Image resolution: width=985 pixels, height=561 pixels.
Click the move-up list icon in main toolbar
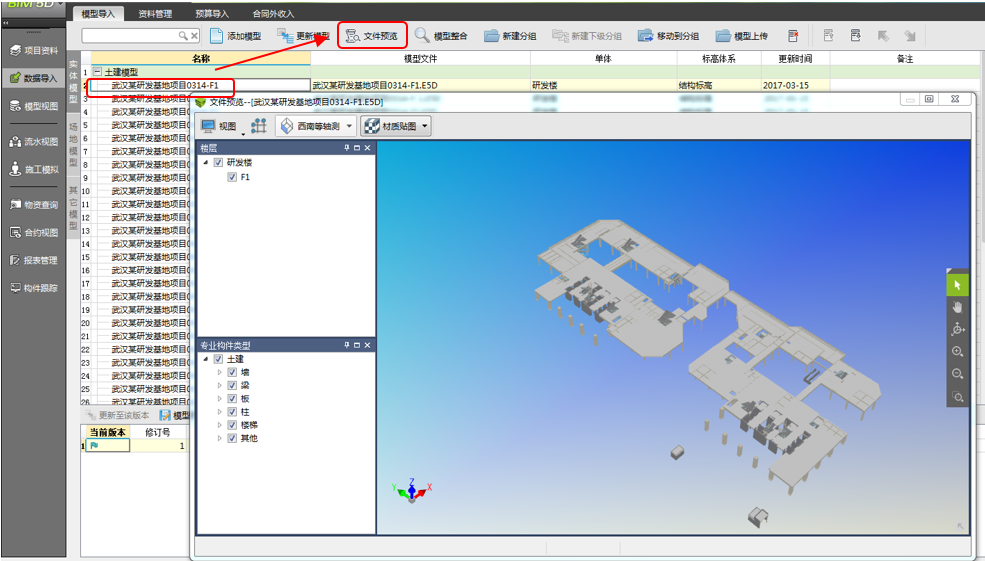[829, 36]
